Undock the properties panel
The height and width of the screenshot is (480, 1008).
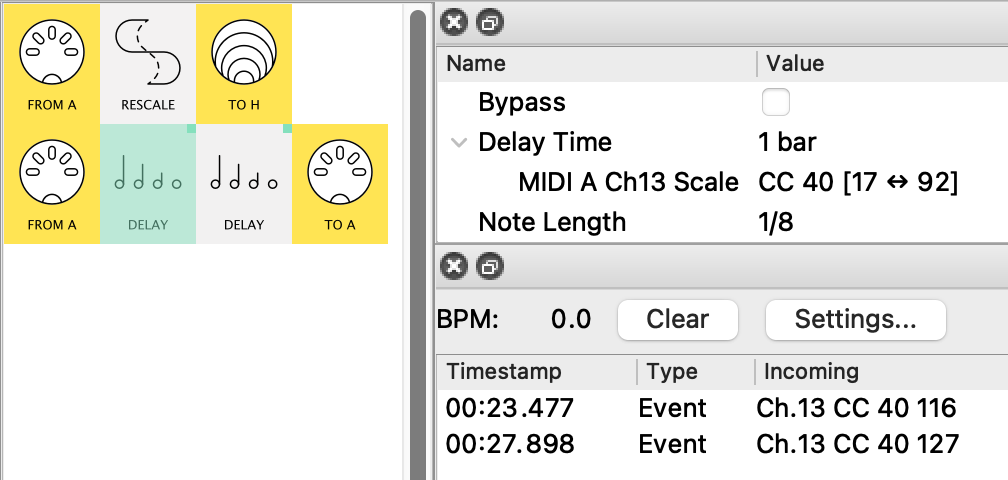[x=488, y=22]
